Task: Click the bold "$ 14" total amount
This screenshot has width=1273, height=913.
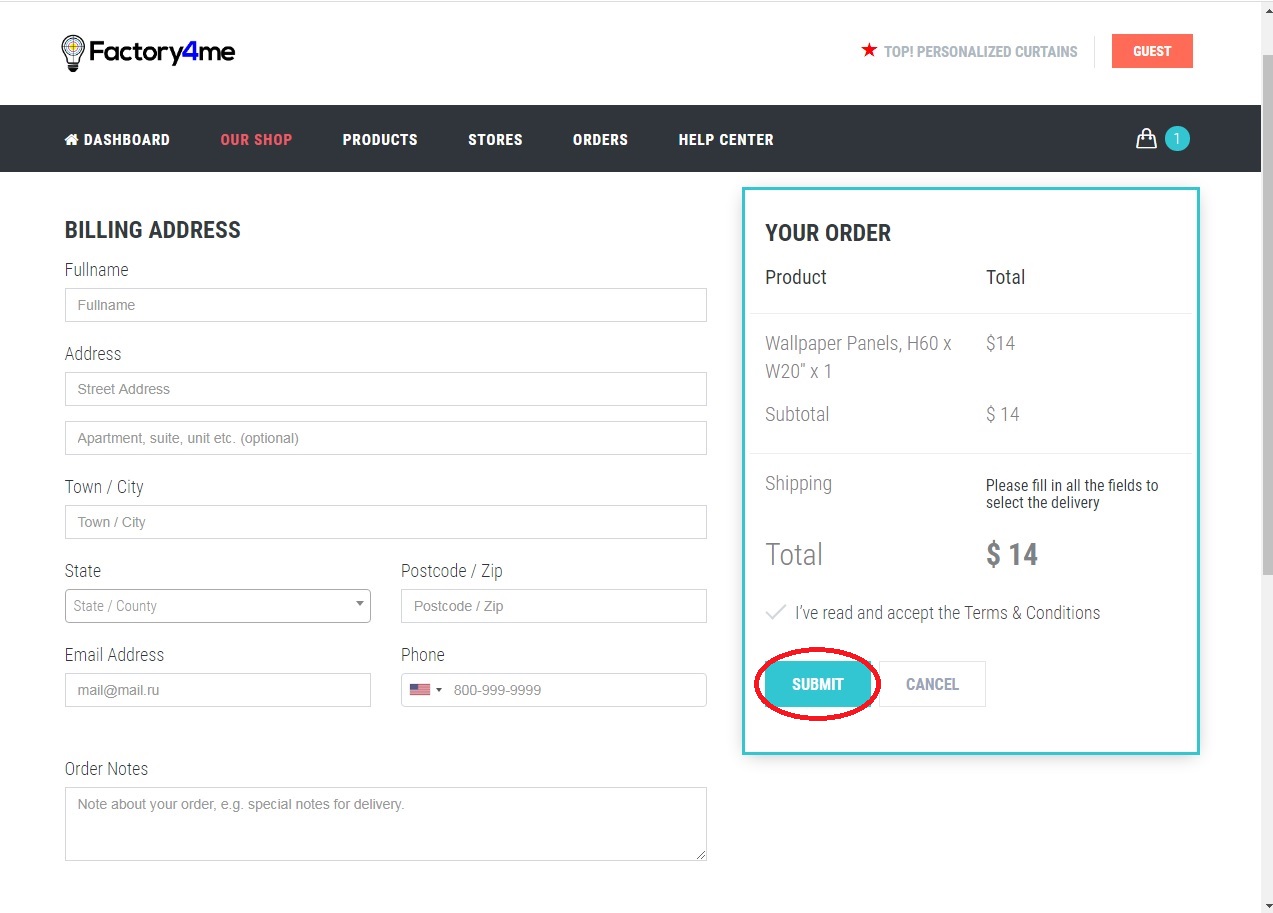Action: [1012, 555]
